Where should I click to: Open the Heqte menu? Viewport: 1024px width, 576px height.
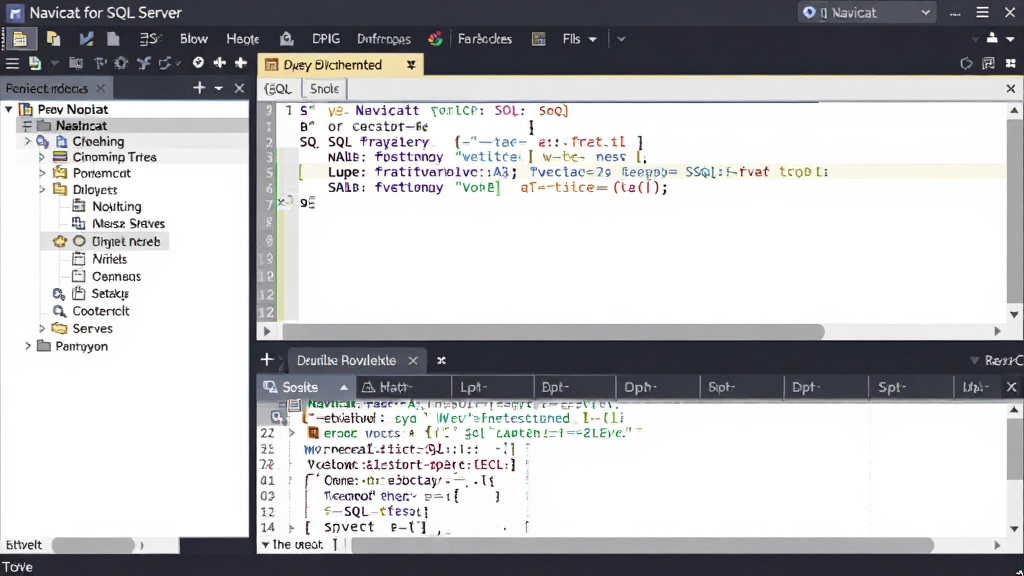(243, 39)
